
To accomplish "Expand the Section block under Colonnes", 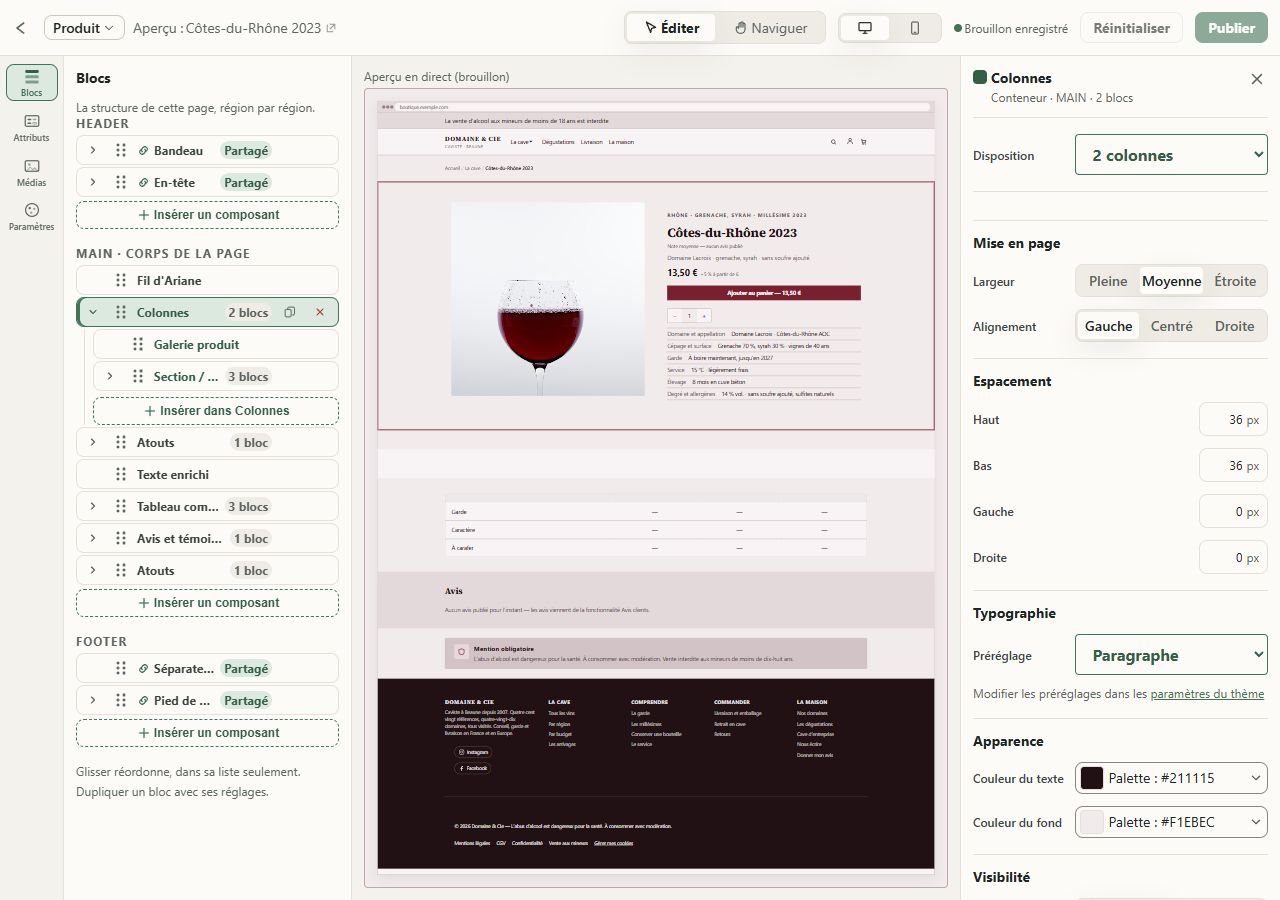I will pyautogui.click(x=110, y=376).
